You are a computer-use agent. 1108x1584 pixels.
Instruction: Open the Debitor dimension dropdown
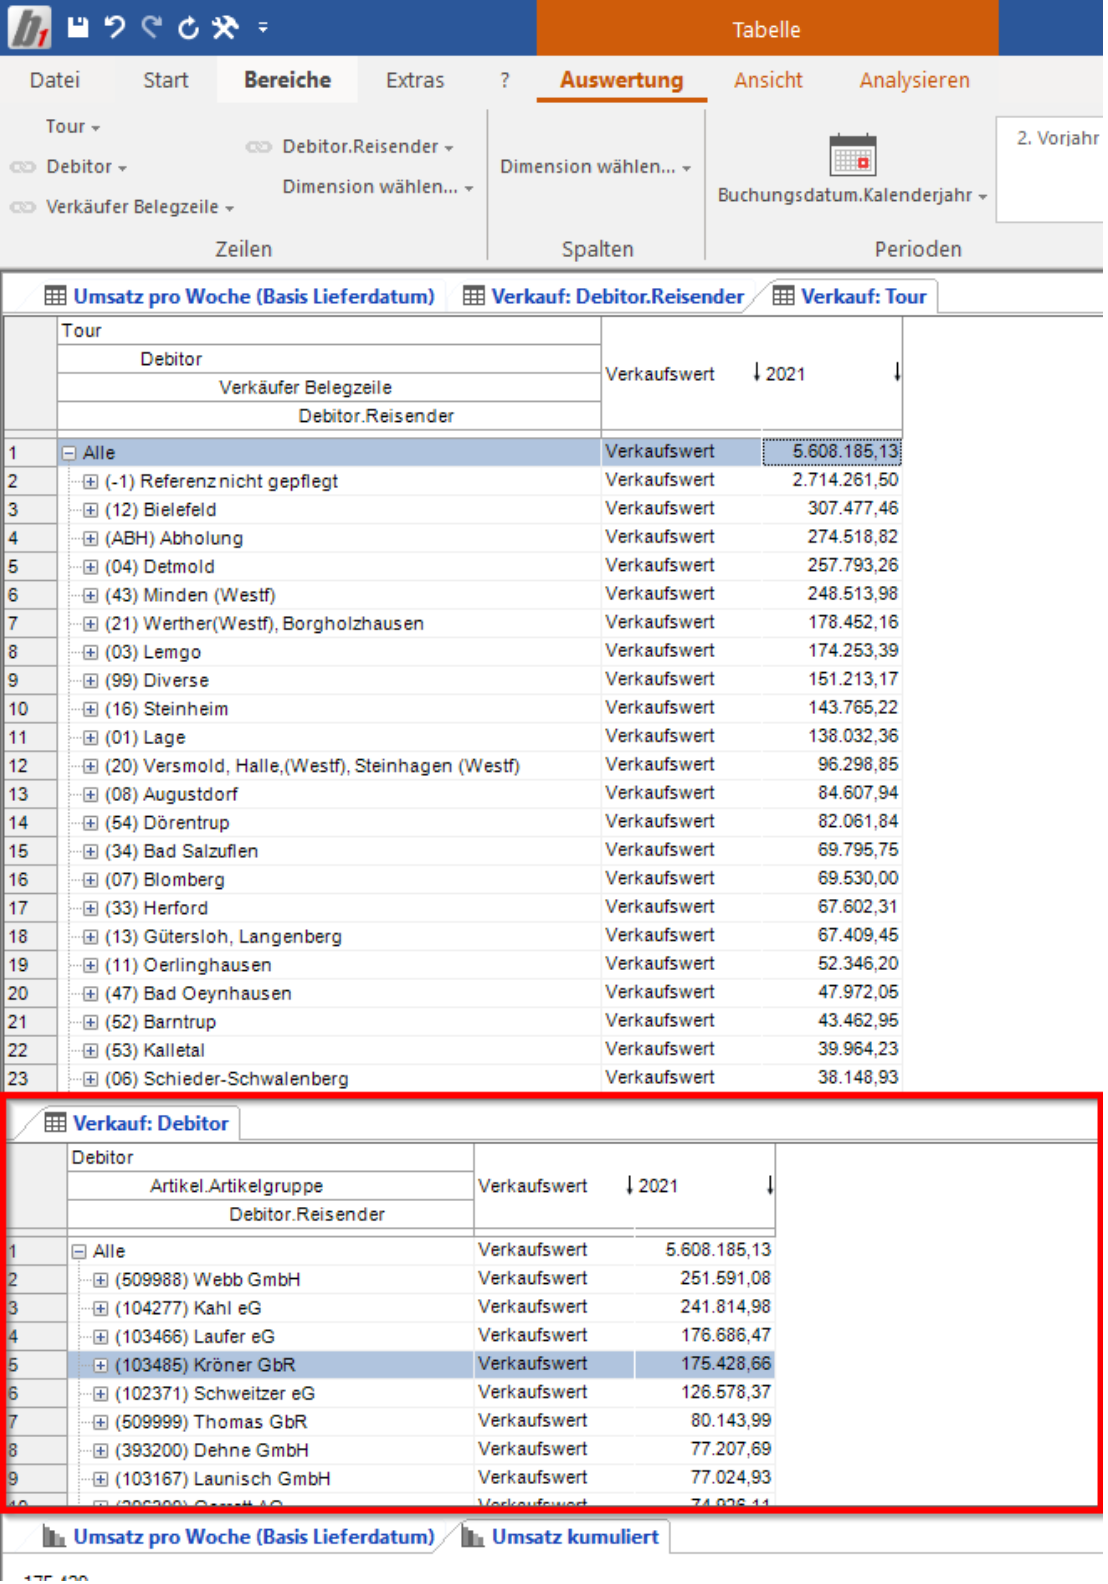coord(87,167)
